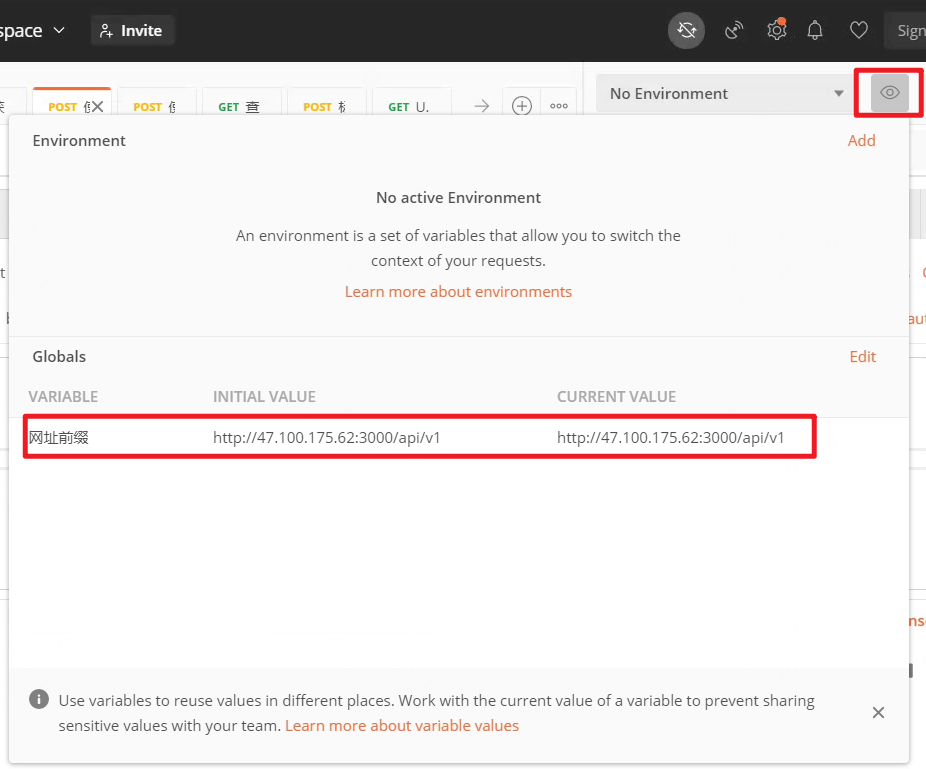
Task: Open a new request tab with plus icon
Action: 521,106
